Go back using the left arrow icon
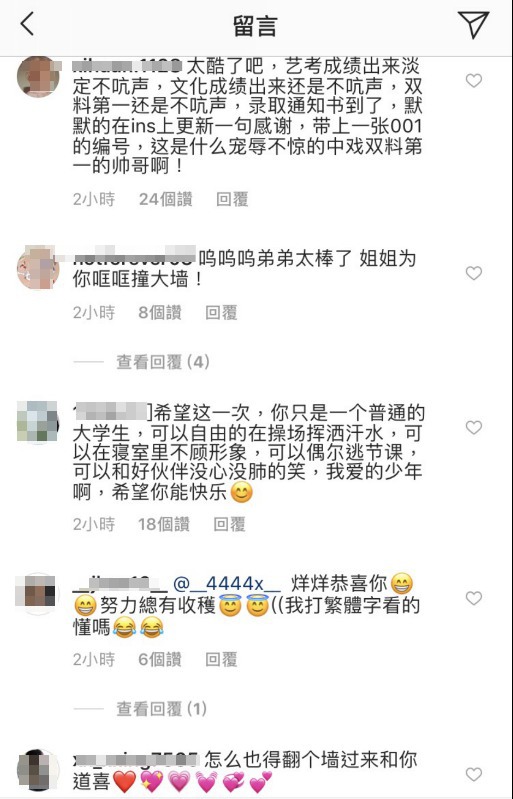Image resolution: width=513 pixels, height=799 pixels. click(x=27, y=24)
